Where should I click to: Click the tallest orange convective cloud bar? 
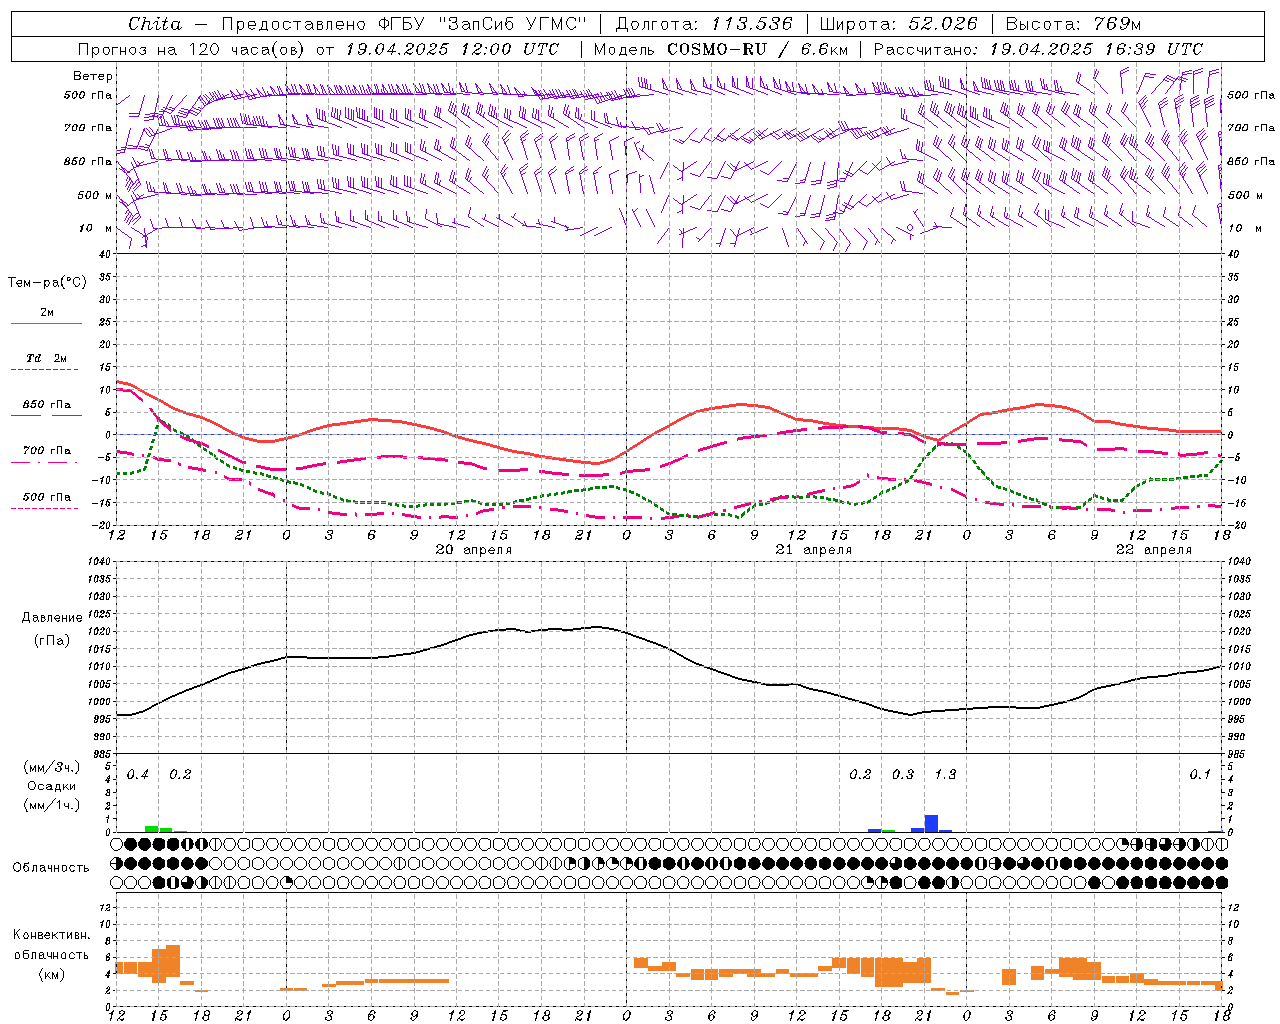pyautogui.click(x=172, y=961)
